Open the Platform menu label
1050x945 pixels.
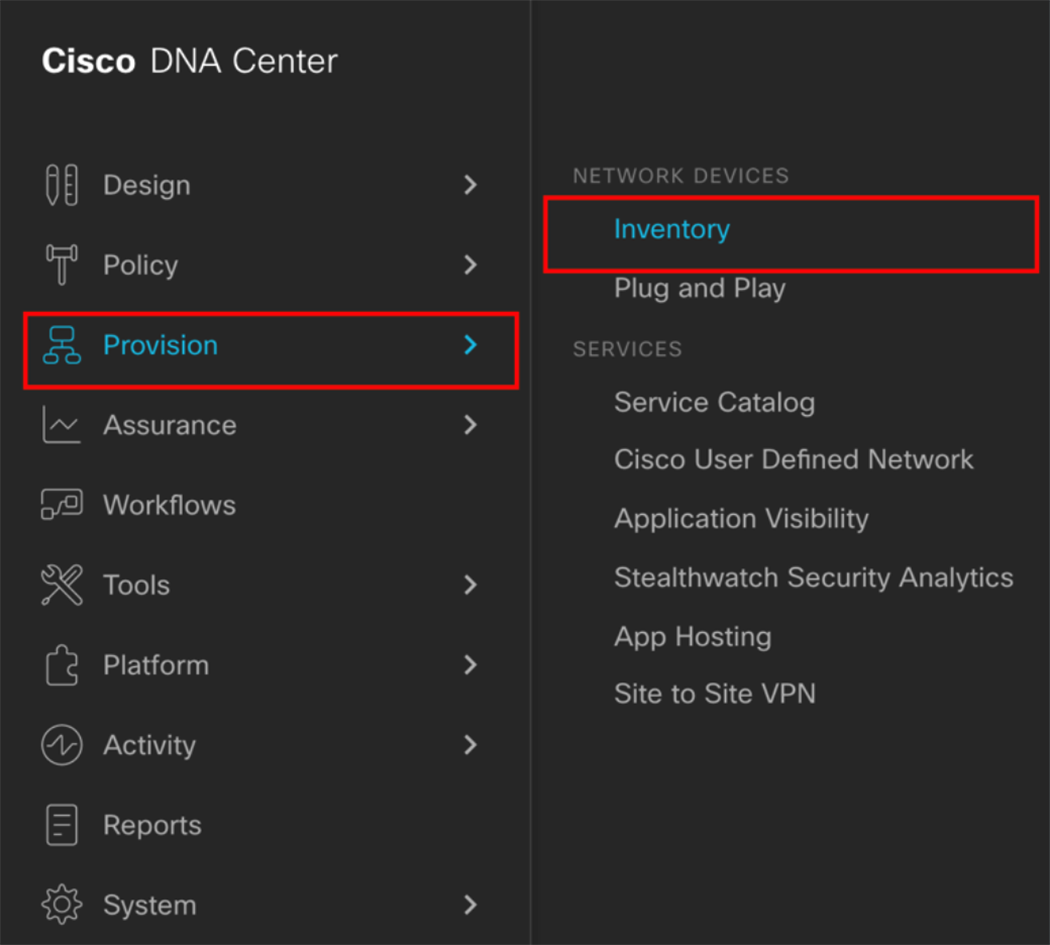(156, 665)
